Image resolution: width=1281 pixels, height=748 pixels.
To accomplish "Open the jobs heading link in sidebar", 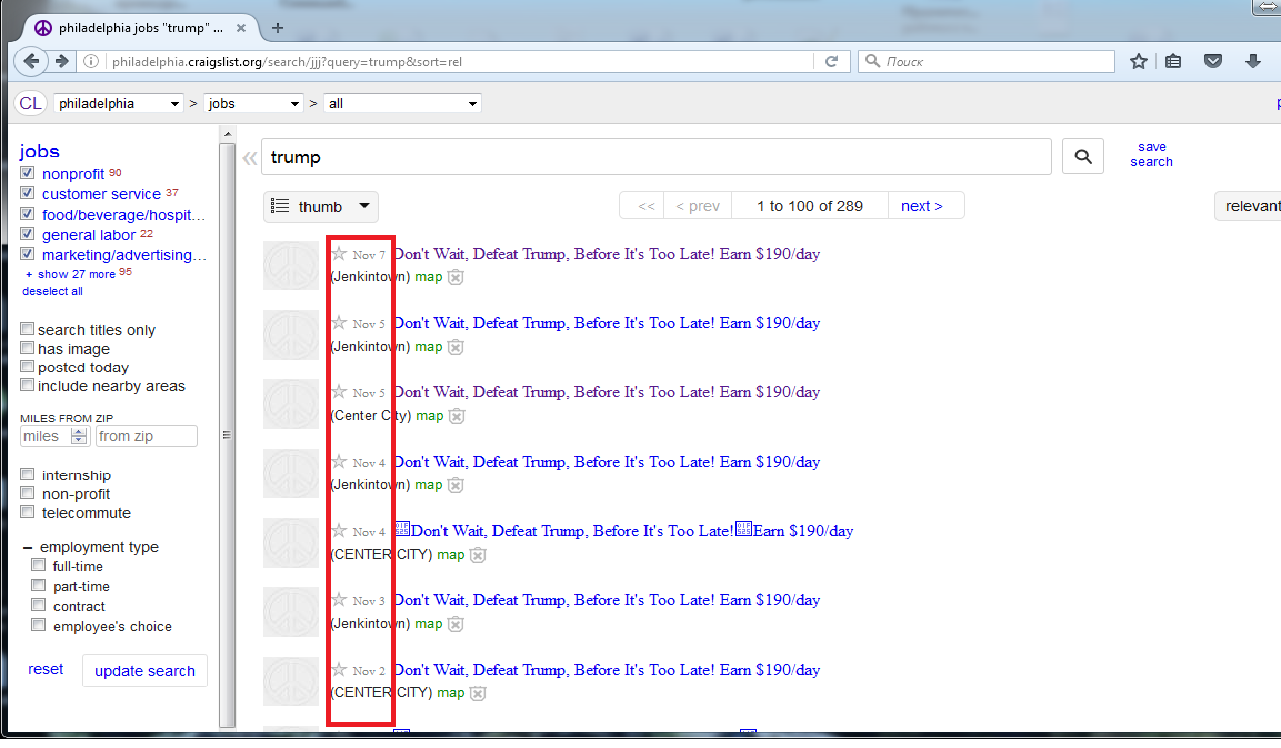I will [x=39, y=151].
